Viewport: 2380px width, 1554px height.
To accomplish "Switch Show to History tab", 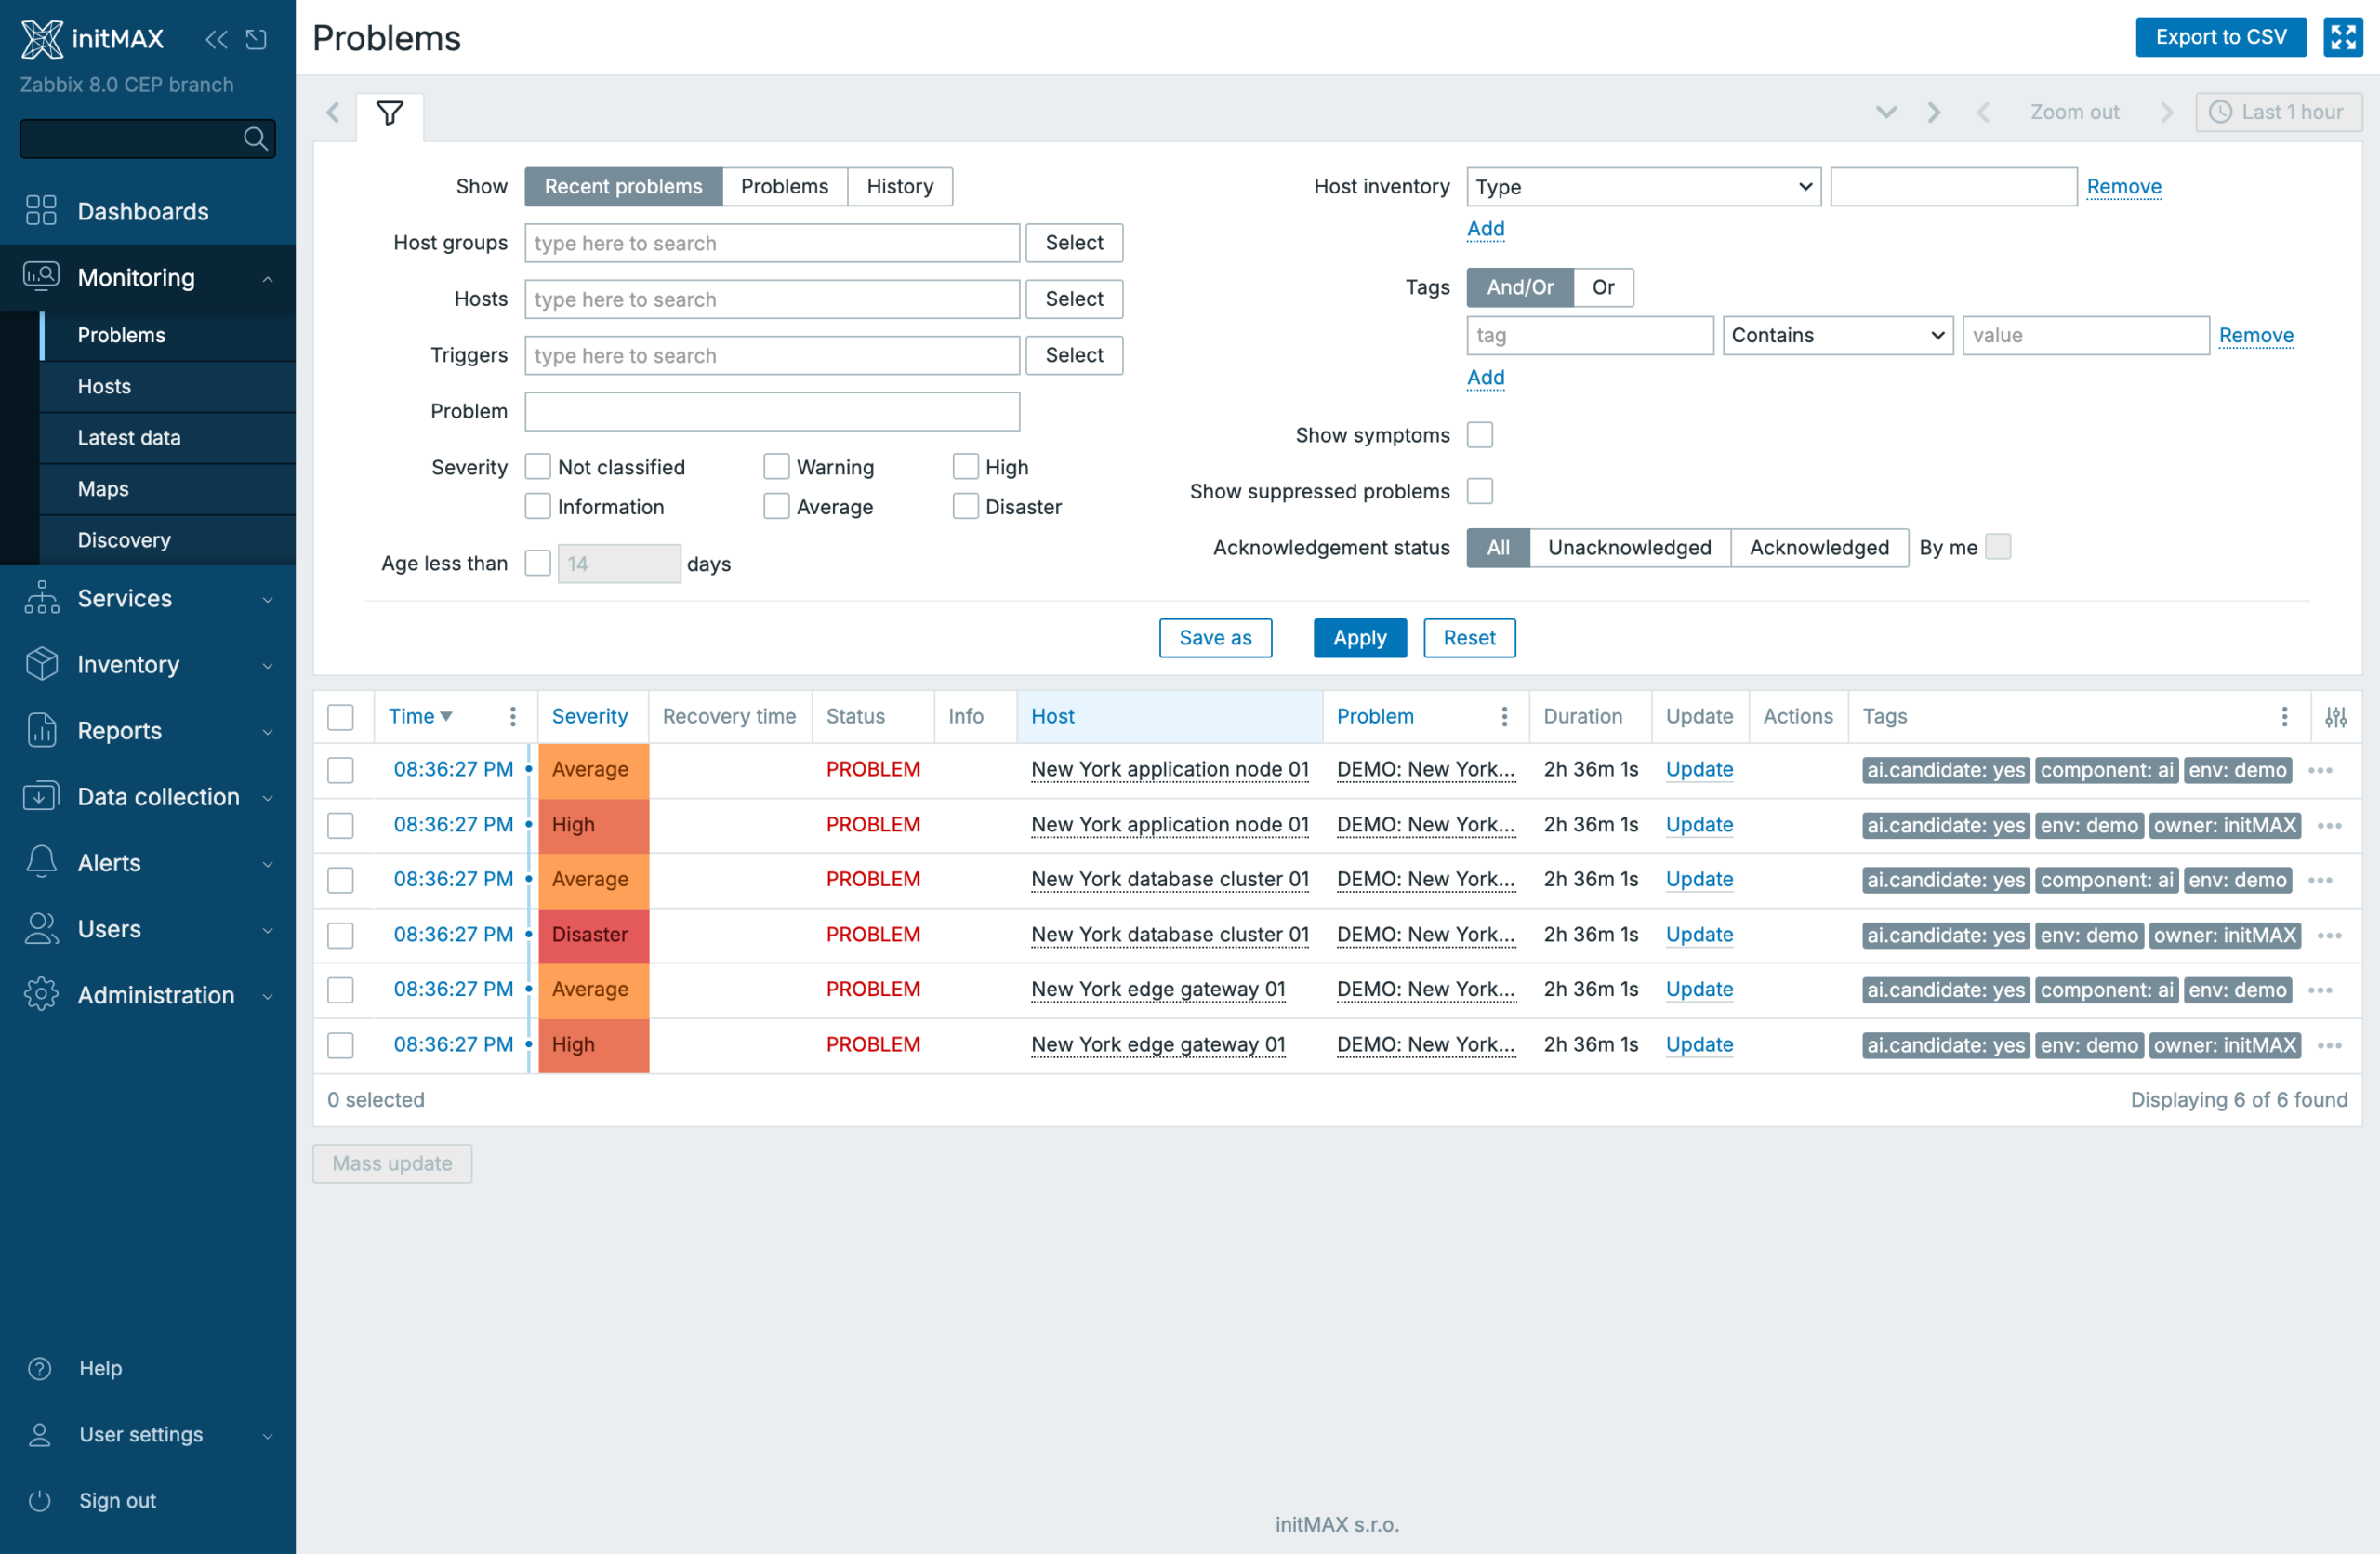I will pos(899,187).
